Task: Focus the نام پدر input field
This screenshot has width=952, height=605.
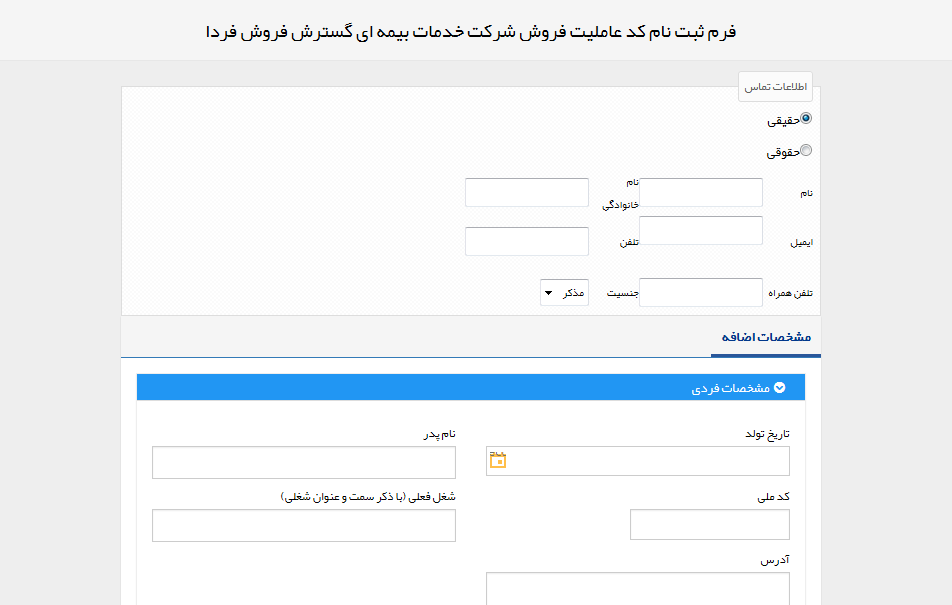Action: [304, 462]
